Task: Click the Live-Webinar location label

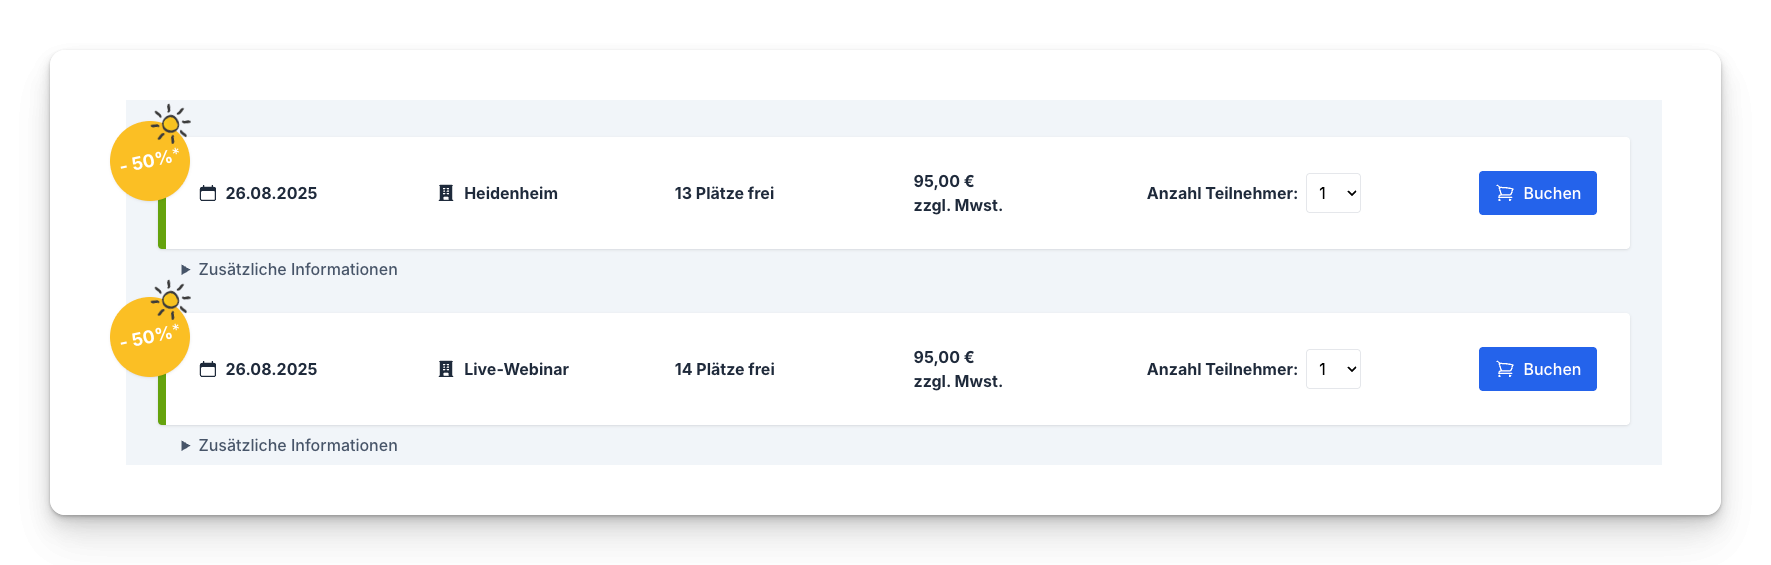Action: point(516,369)
